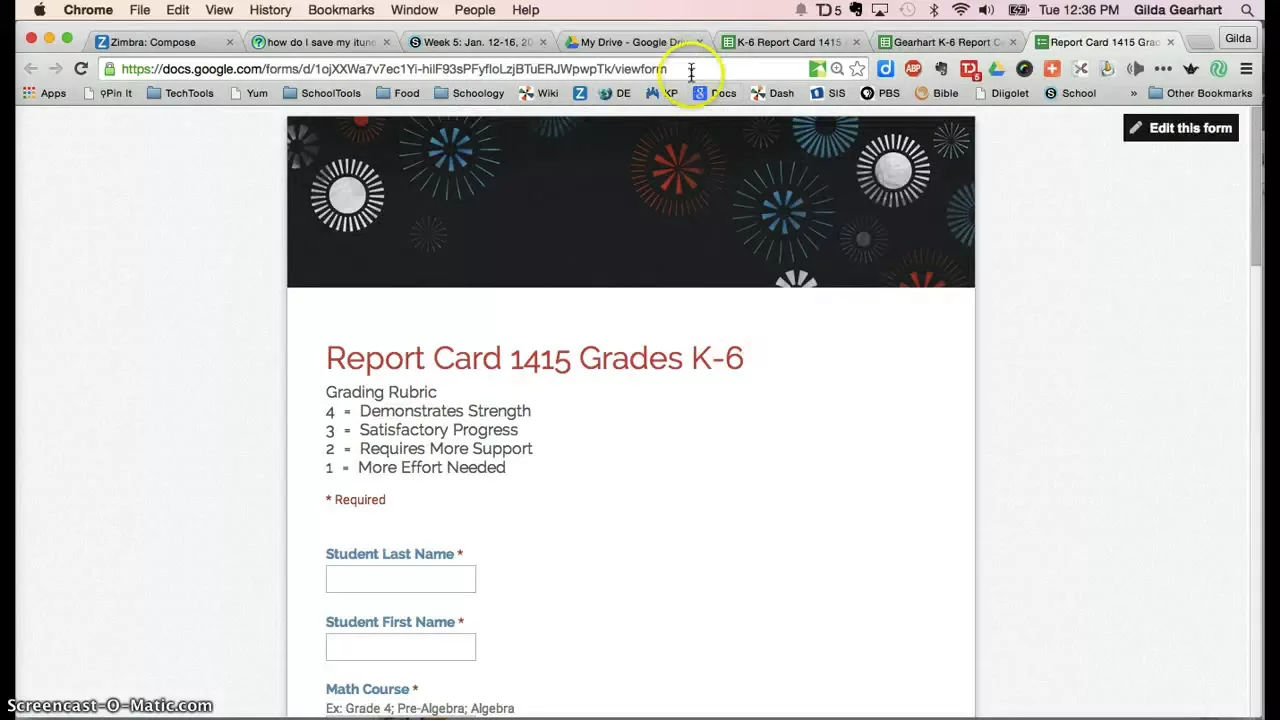Open the People menu
Viewport: 1280px width, 720px height.
point(475,10)
